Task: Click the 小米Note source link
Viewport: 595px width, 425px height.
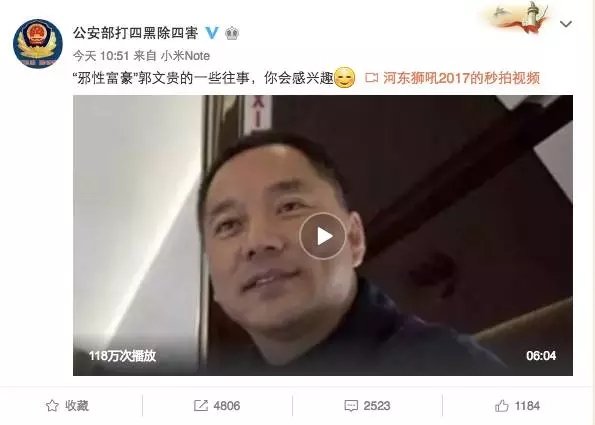Action: tap(185, 56)
